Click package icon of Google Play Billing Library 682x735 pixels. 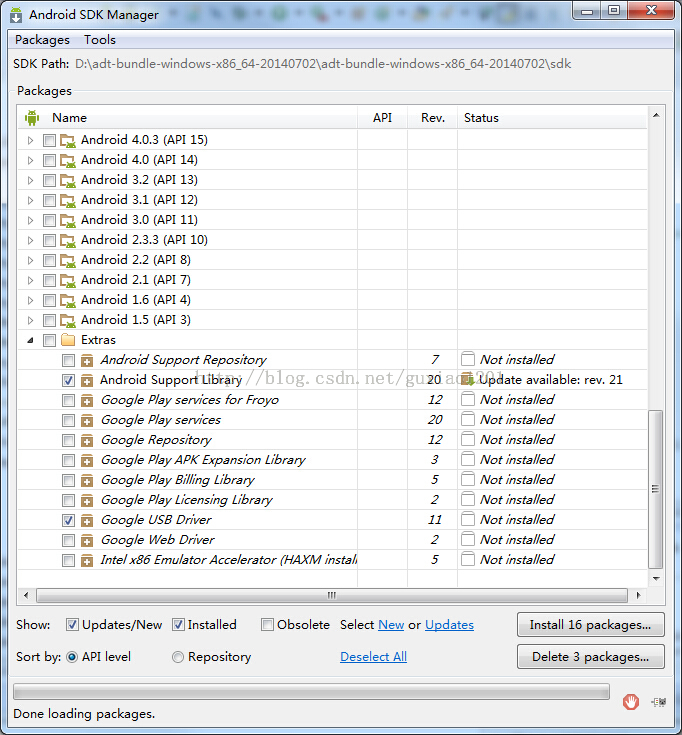coord(87,480)
